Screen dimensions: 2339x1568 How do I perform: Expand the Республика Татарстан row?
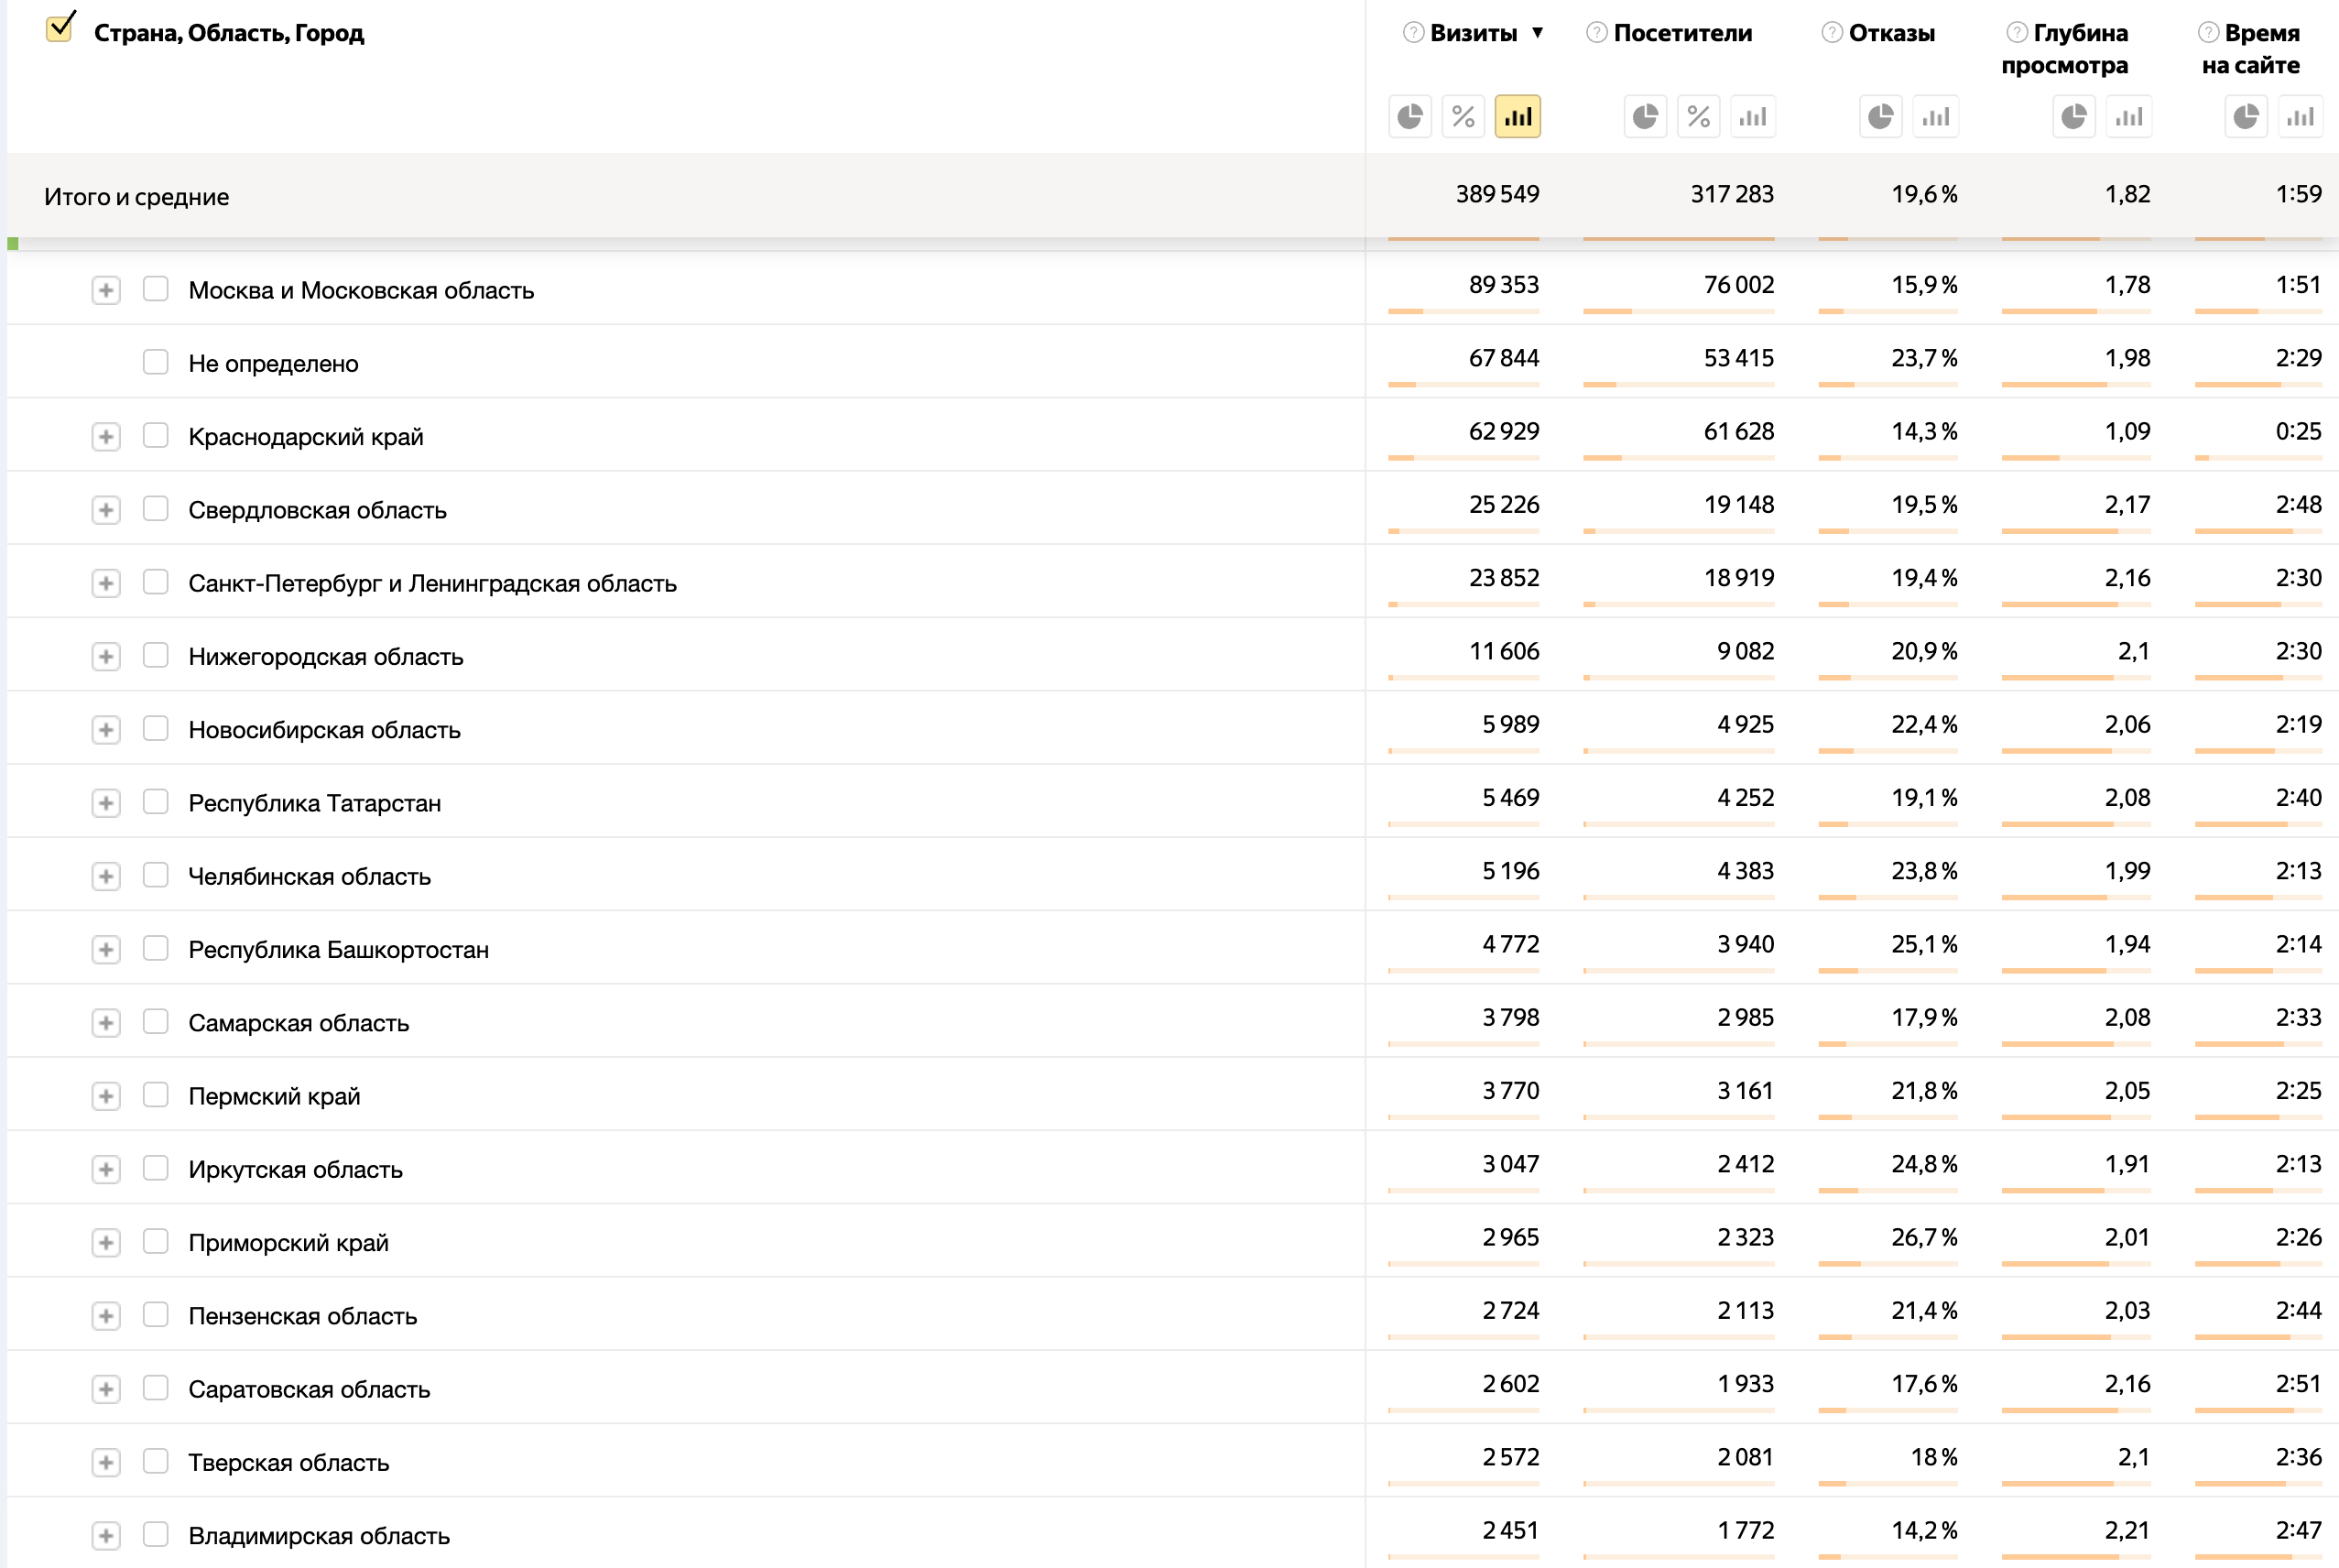pyautogui.click(x=106, y=803)
